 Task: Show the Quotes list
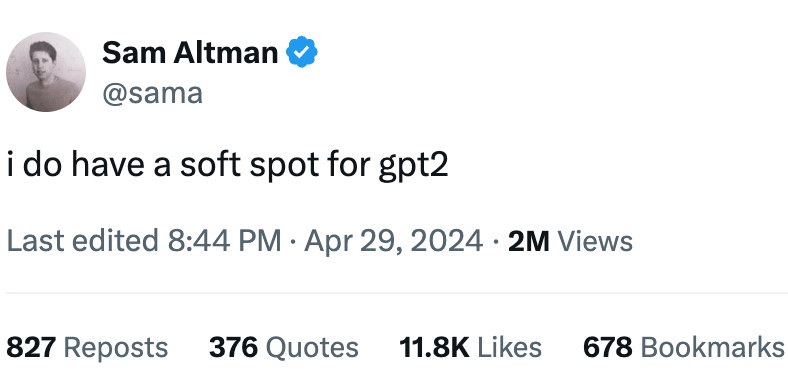pyautogui.click(x=312, y=348)
